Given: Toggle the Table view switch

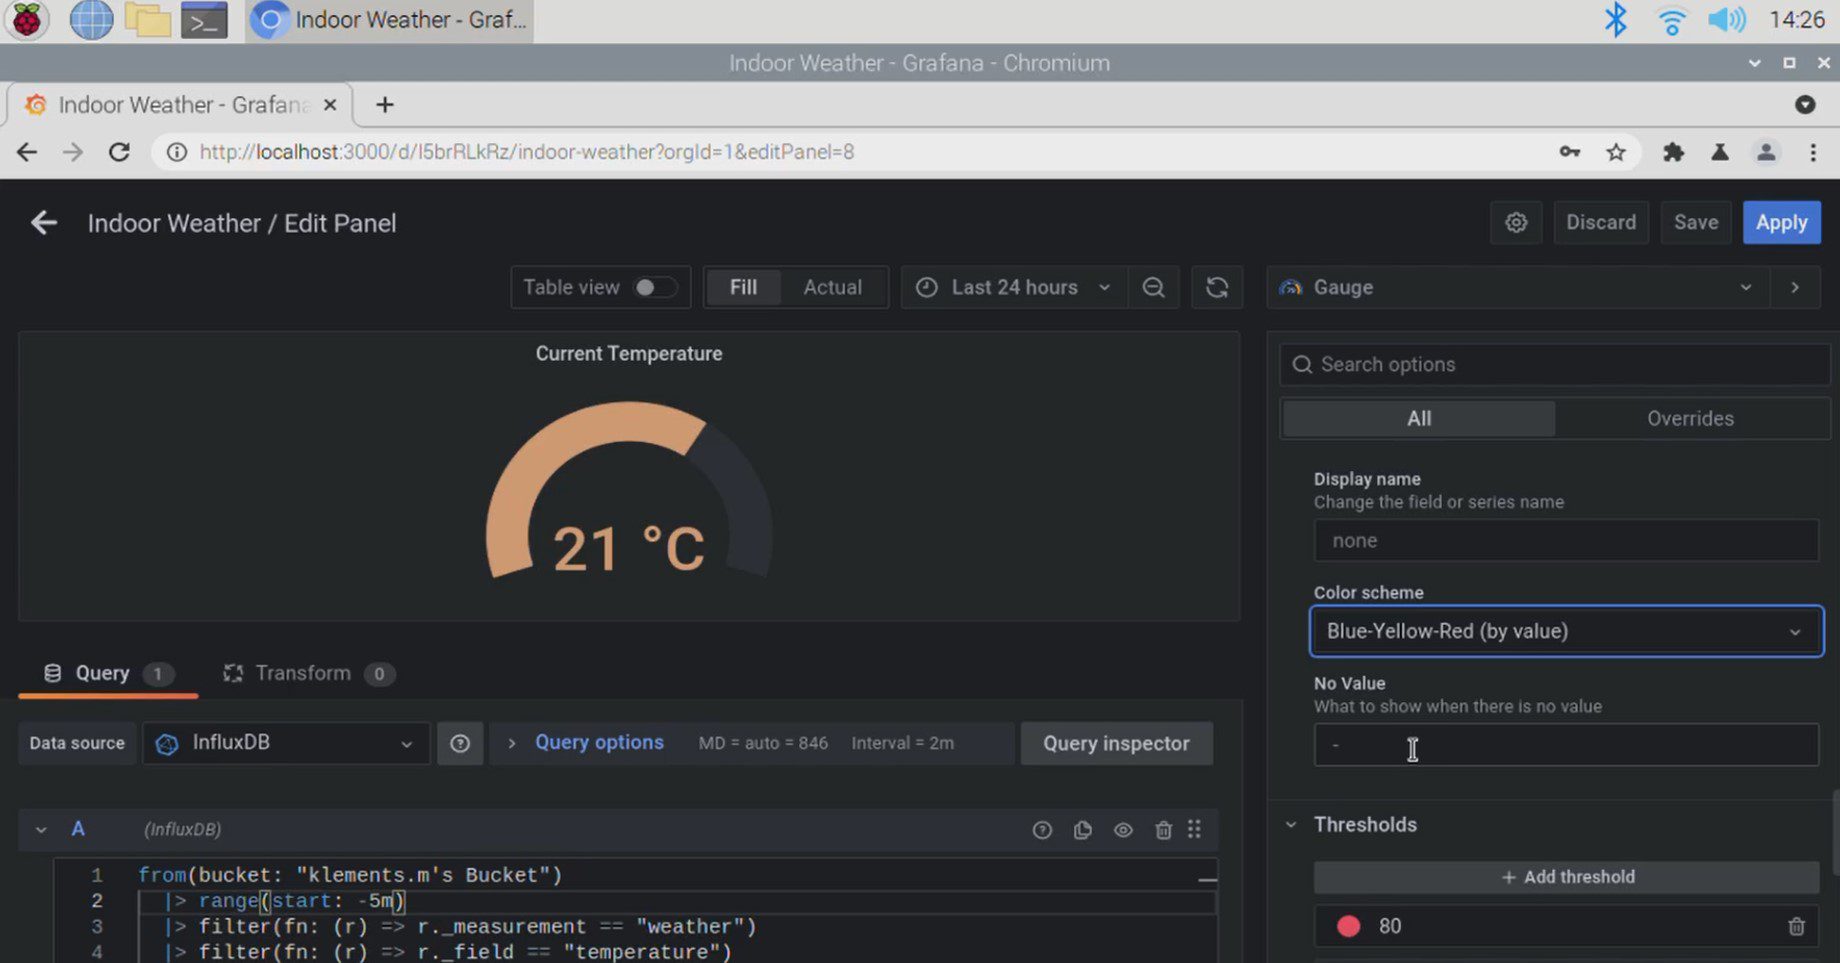Looking at the screenshot, I should click(655, 288).
